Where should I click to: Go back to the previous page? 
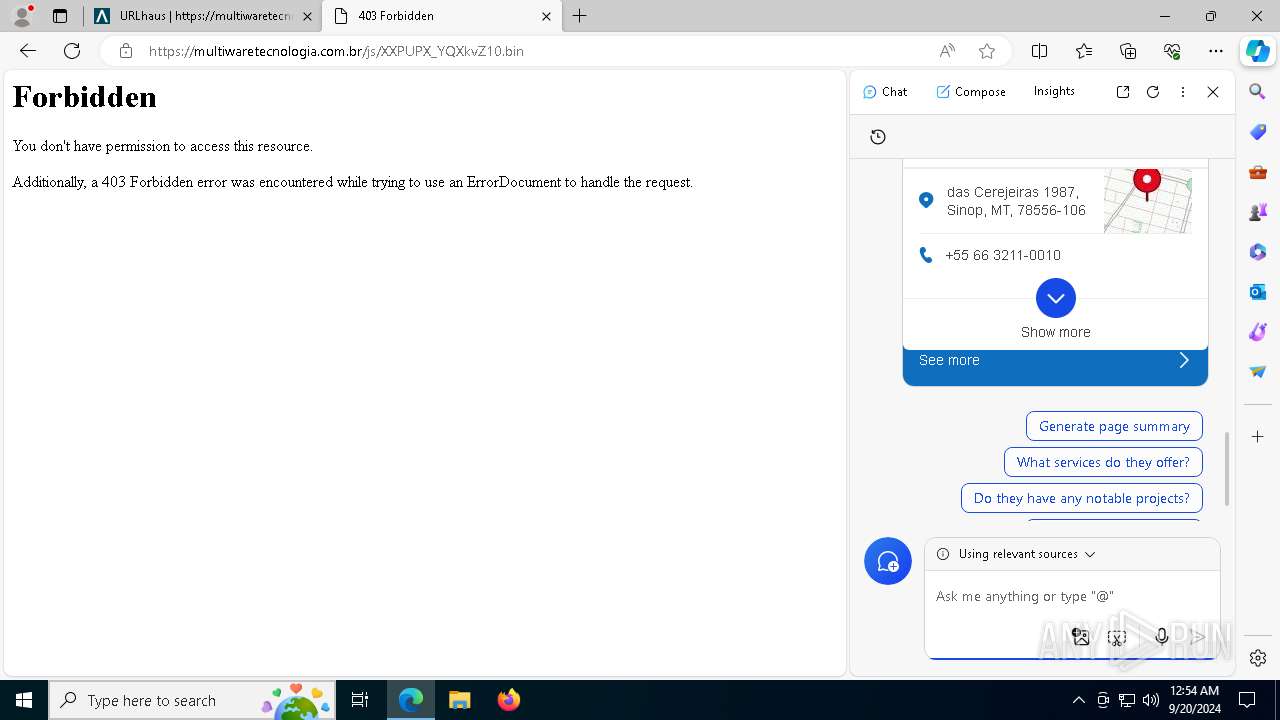[28, 51]
